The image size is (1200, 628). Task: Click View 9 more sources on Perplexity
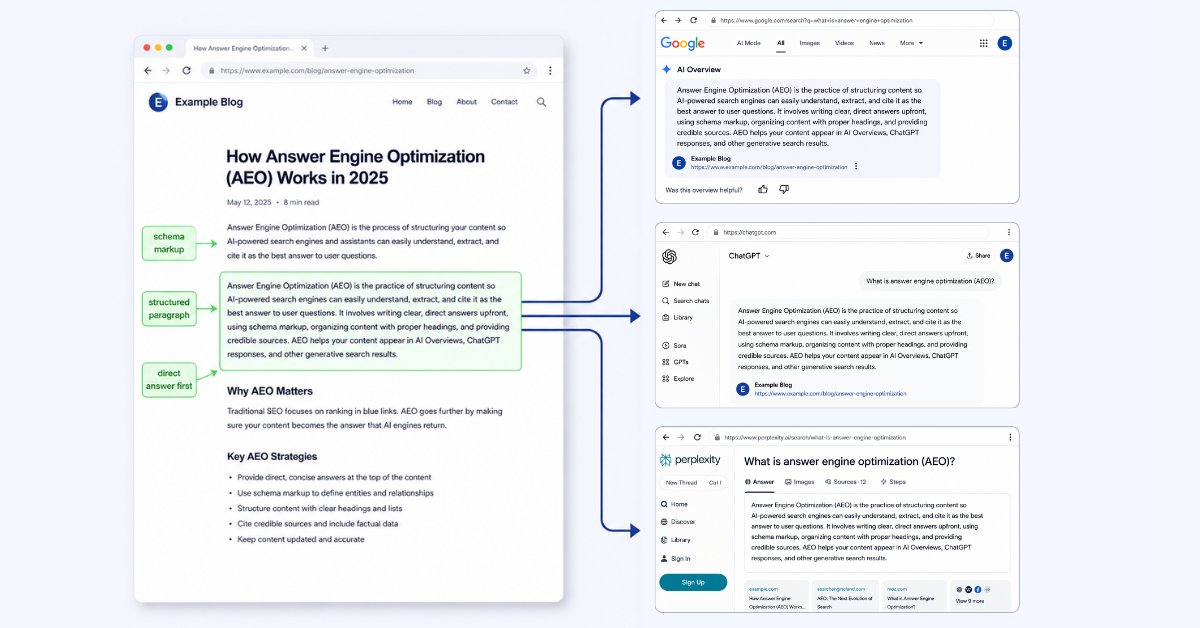[979, 596]
